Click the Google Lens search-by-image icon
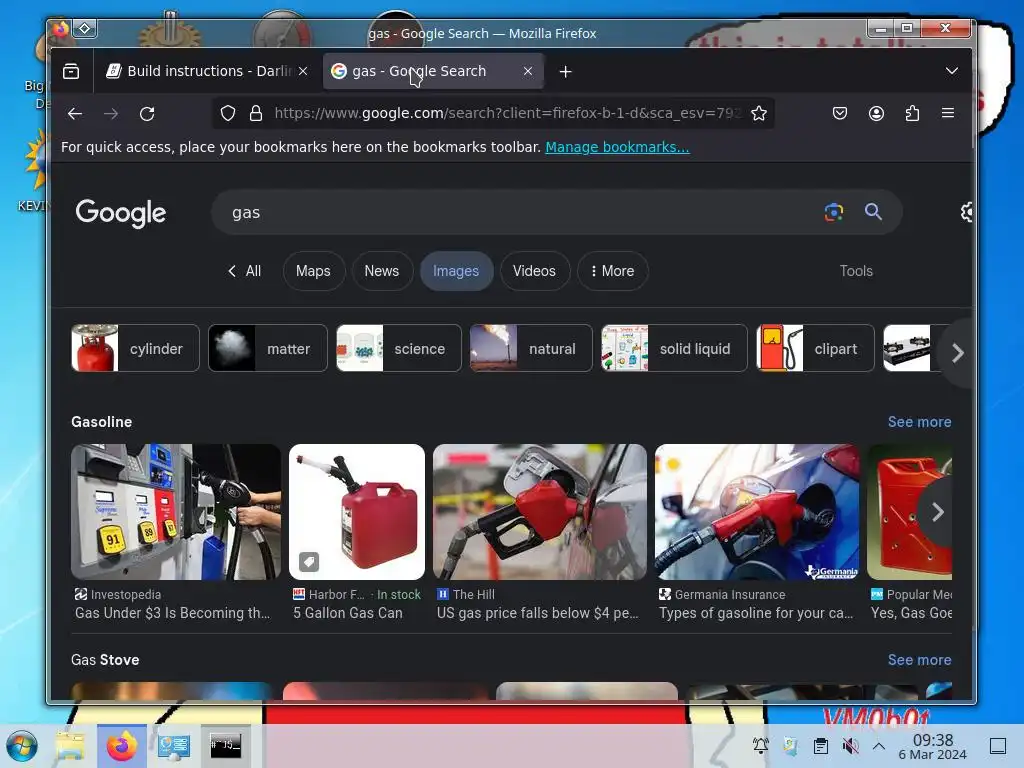1024x768 pixels. pos(833,212)
